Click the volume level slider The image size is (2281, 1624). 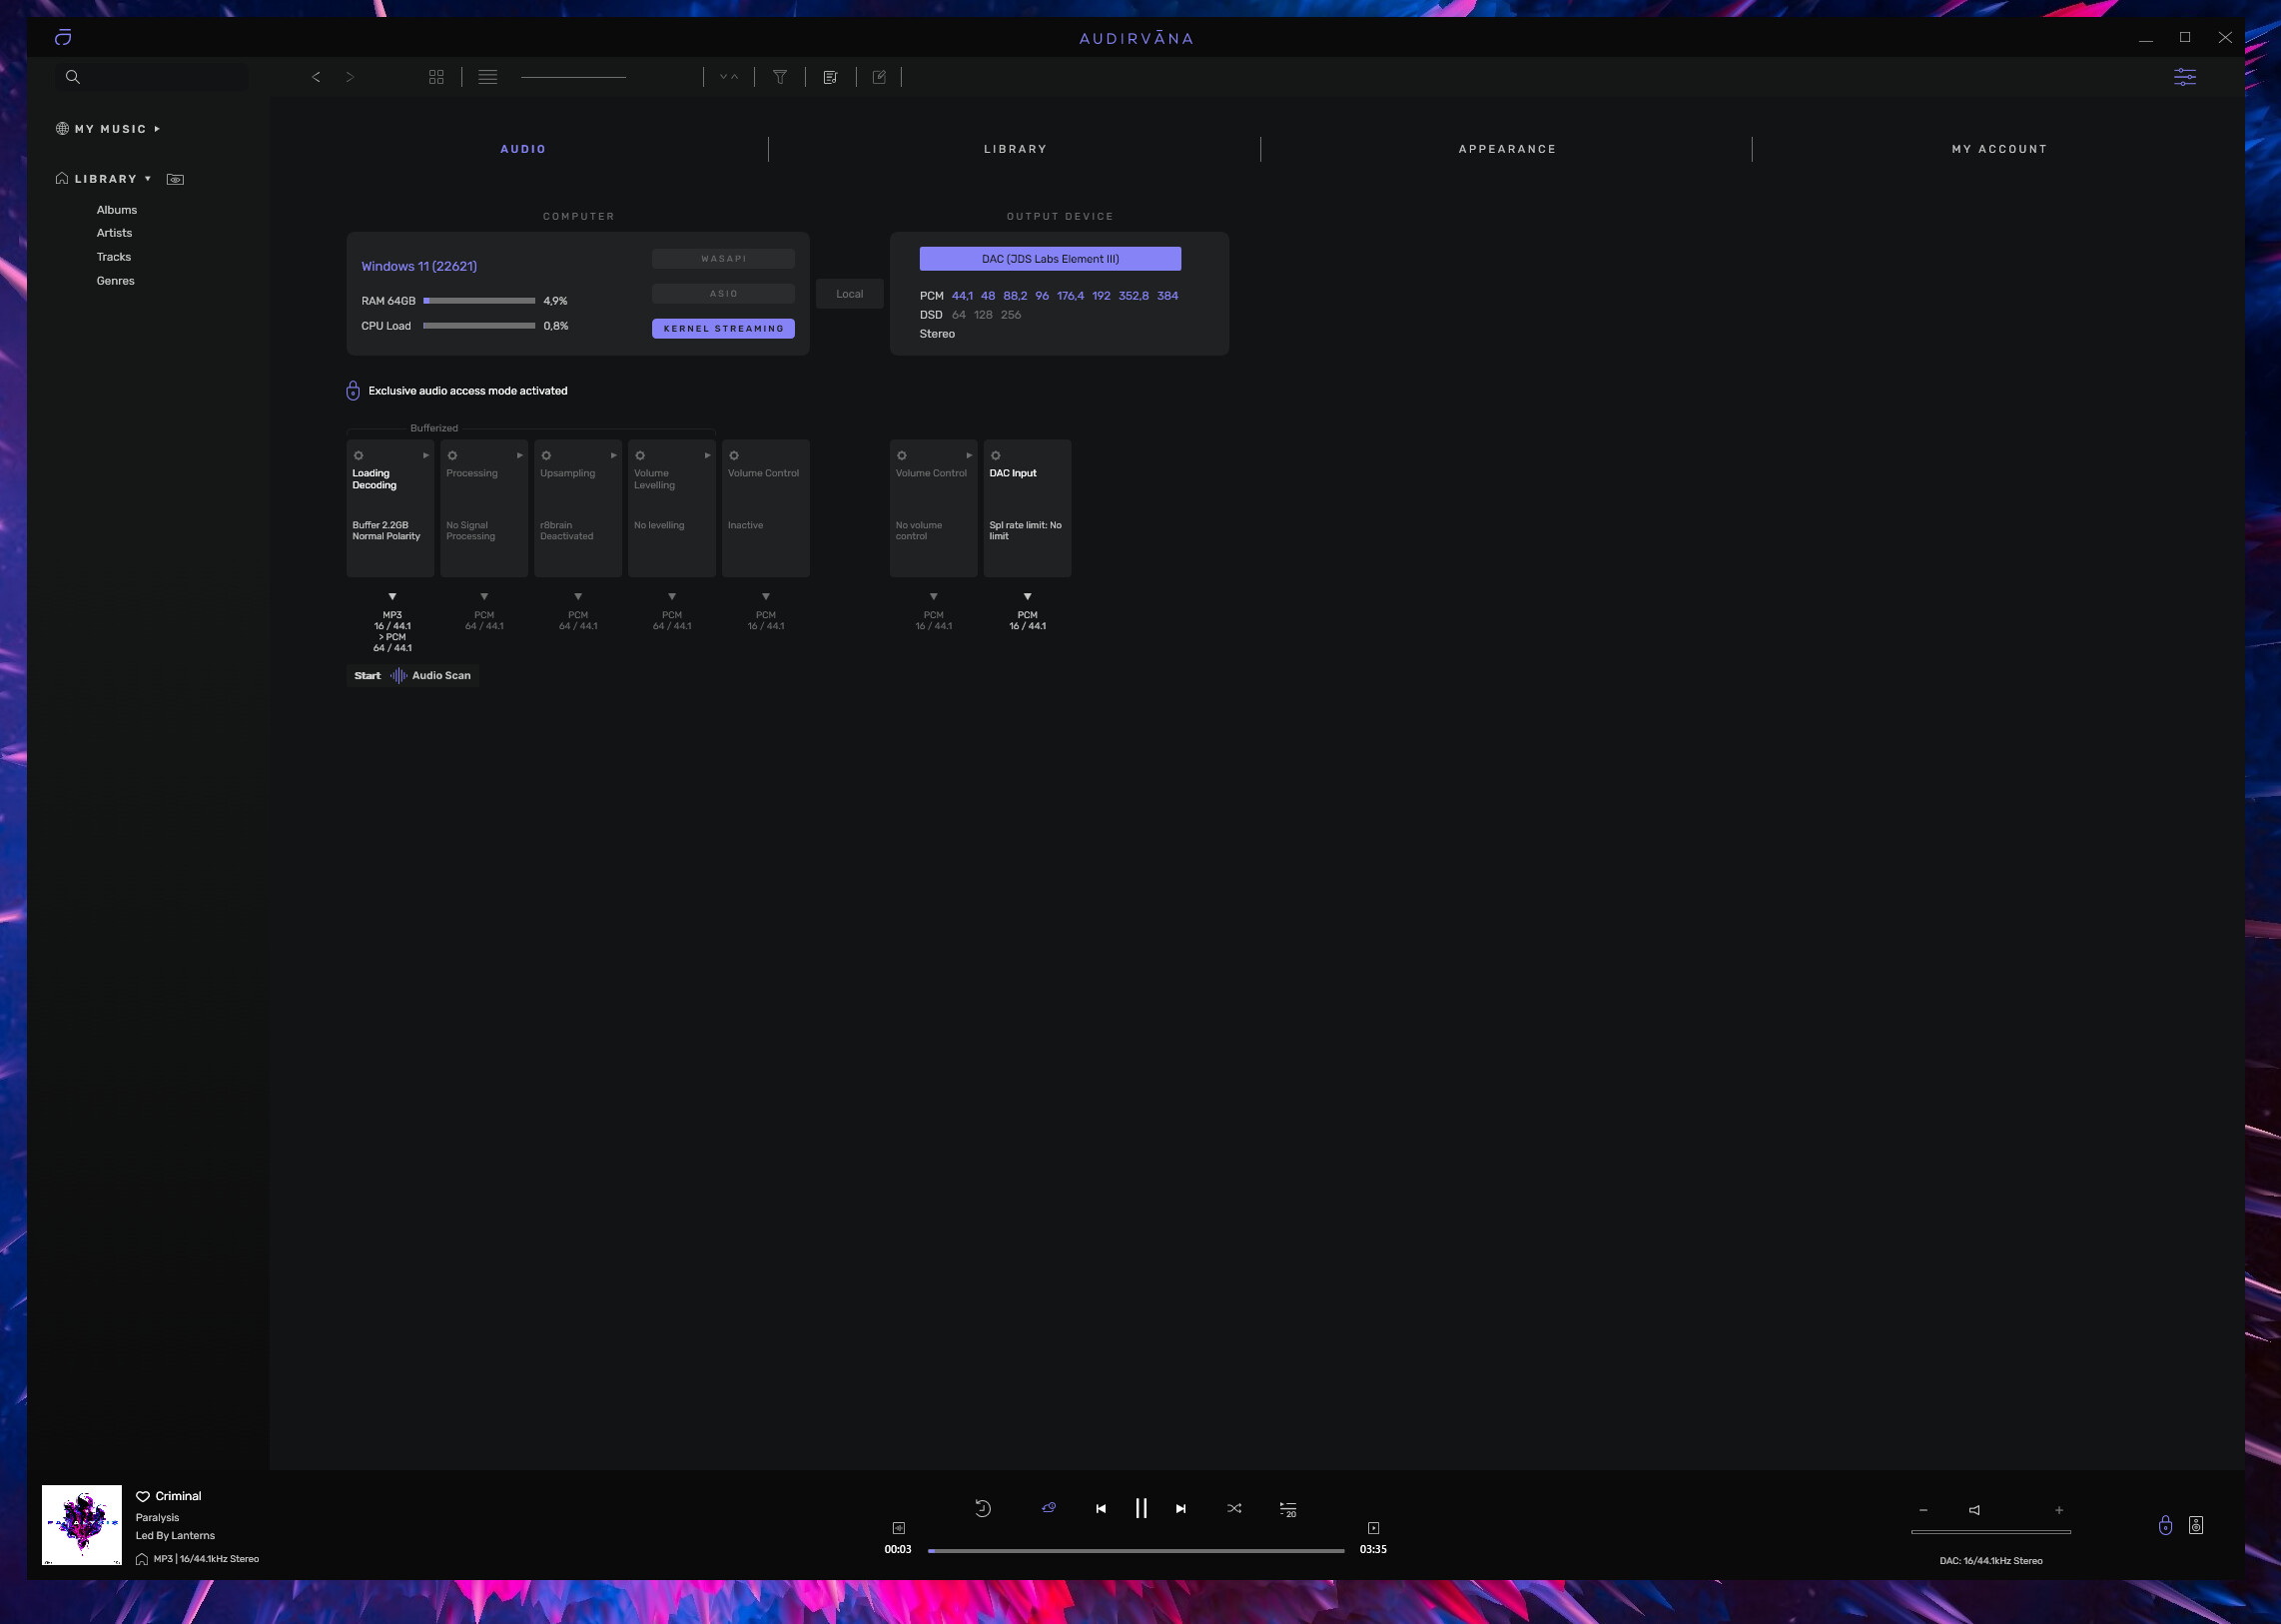[x=1990, y=1532]
